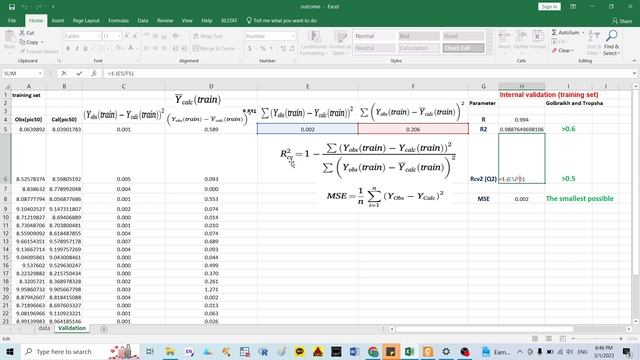Click the Share button

pos(622,21)
